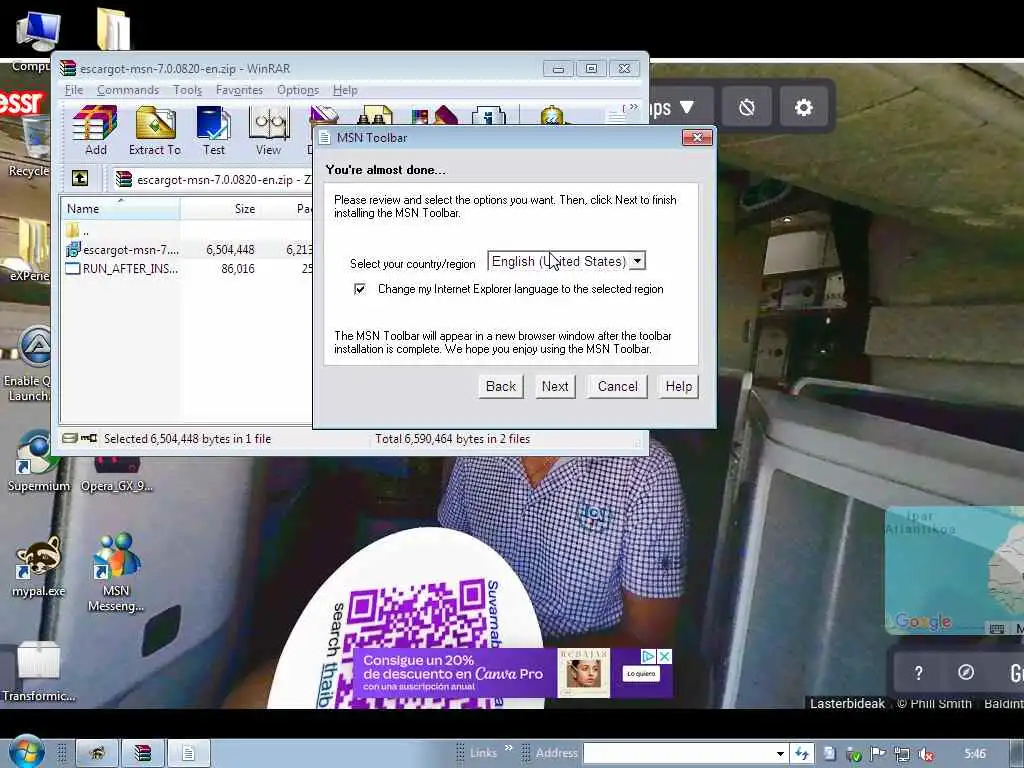
Task: Sort WinRAR file list by Name column
Action: [x=121, y=209]
